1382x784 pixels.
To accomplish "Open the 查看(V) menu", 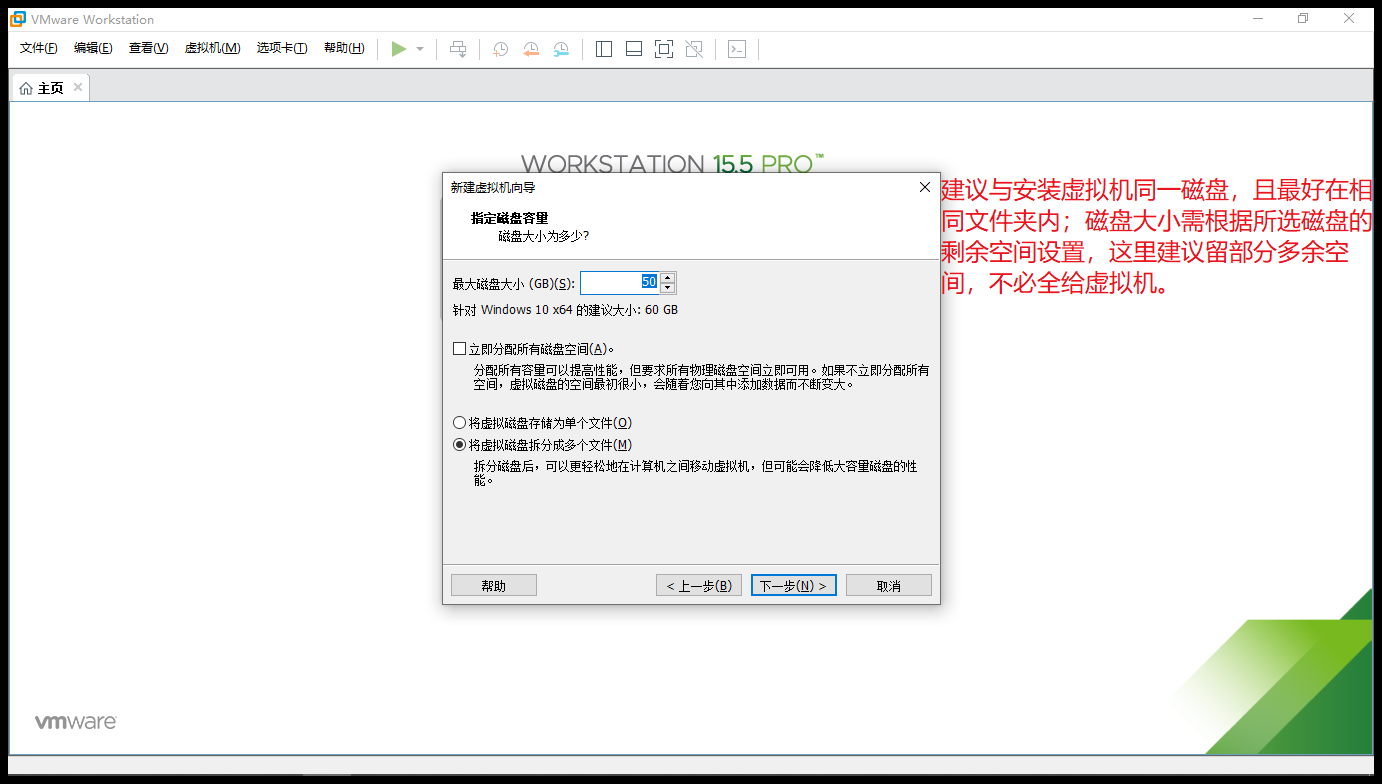I will (148, 48).
